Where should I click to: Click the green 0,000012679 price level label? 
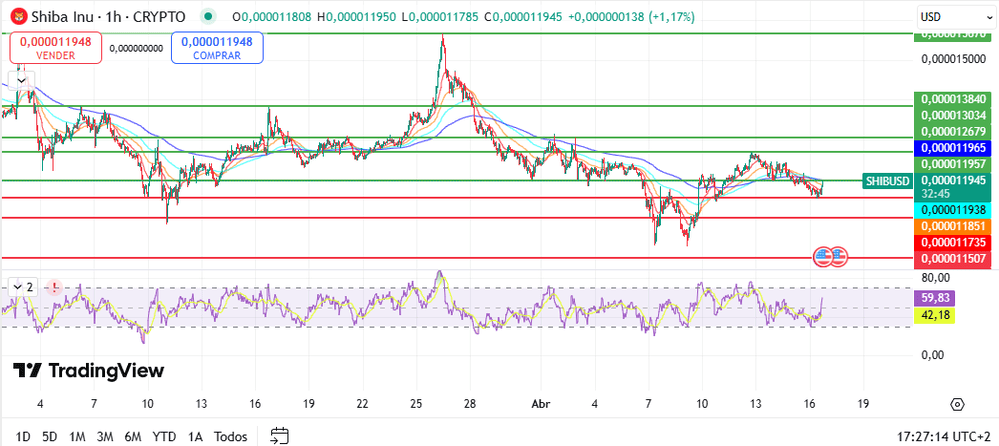pyautogui.click(x=953, y=132)
